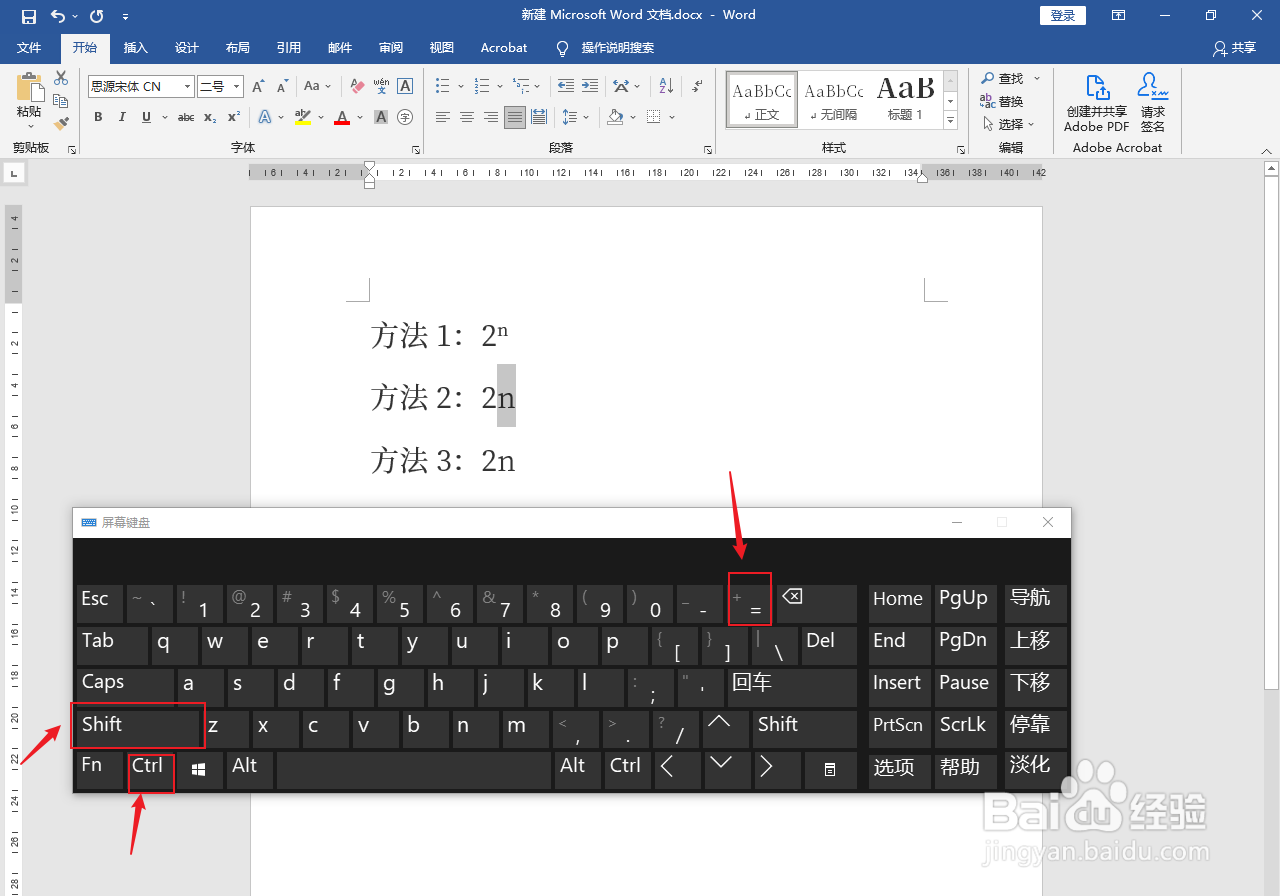The height and width of the screenshot is (896, 1280).
Task: Toggle superscript x² button
Action: click(234, 117)
